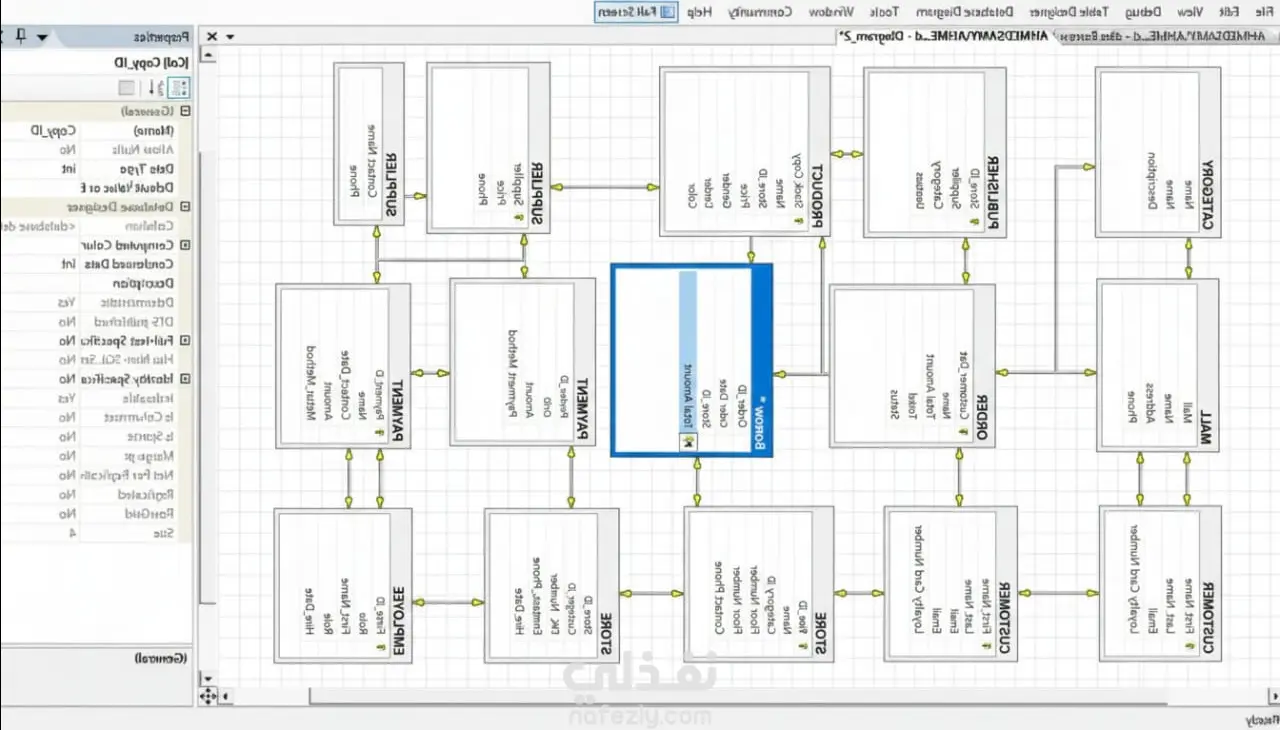
Task: Select the 'RowGuid' property row label
Action: (148, 514)
